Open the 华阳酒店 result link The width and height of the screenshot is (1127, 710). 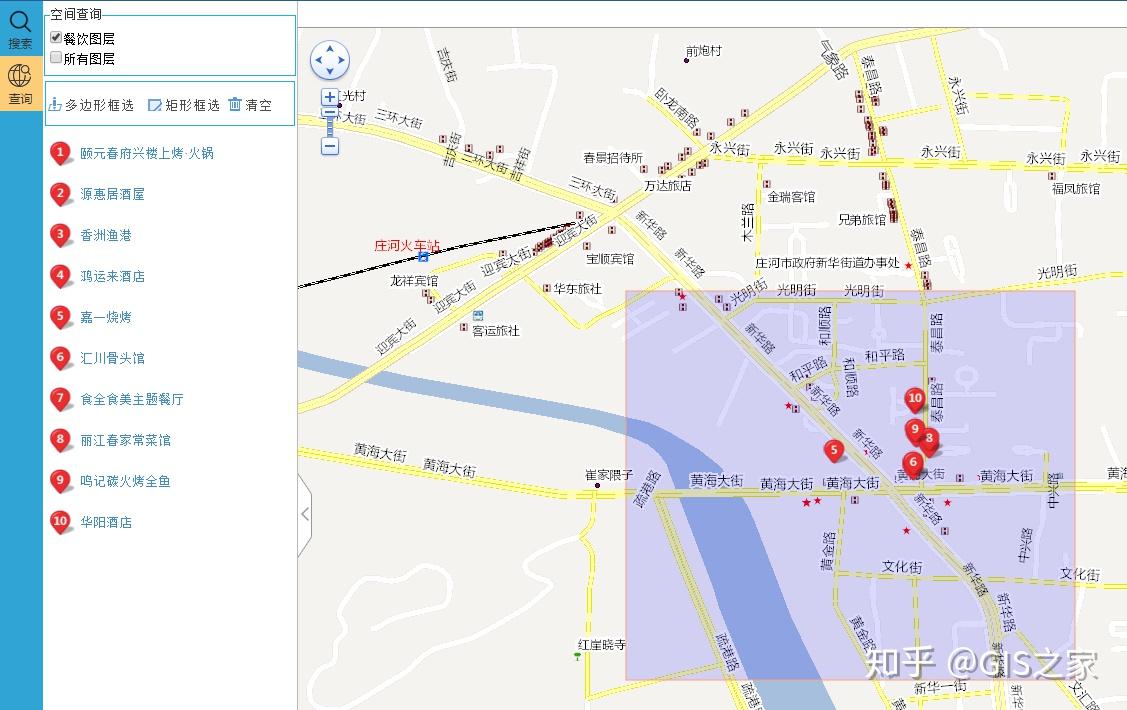106,522
